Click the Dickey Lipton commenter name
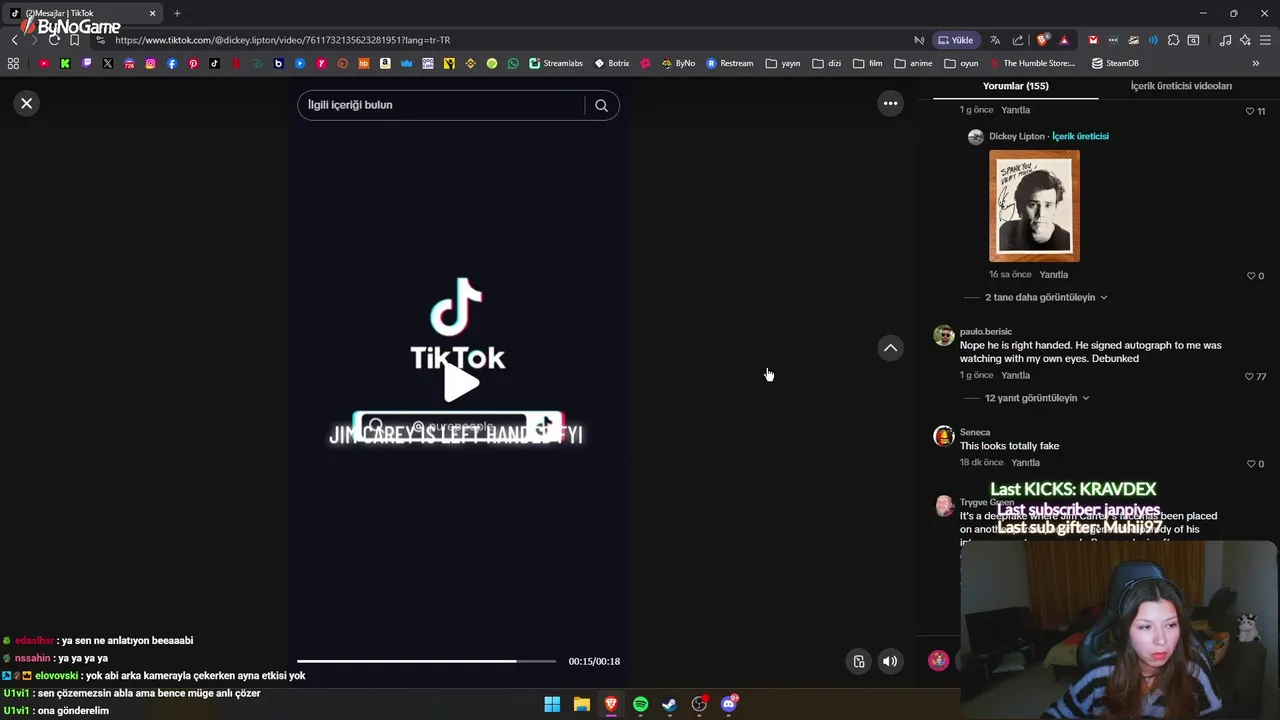 click(1016, 136)
